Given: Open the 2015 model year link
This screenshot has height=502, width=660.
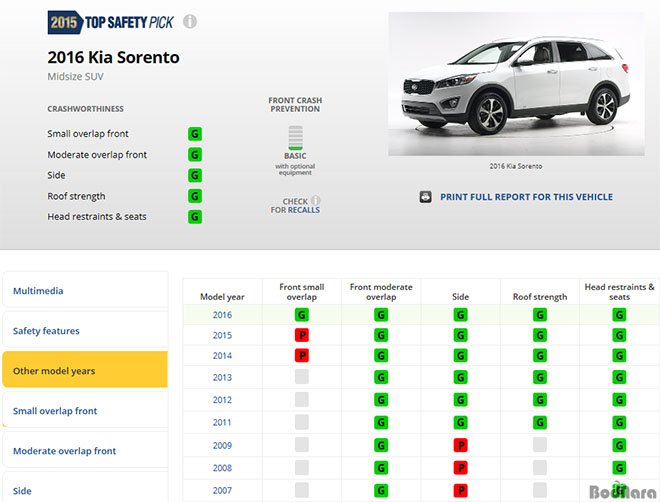Looking at the screenshot, I should (x=222, y=335).
